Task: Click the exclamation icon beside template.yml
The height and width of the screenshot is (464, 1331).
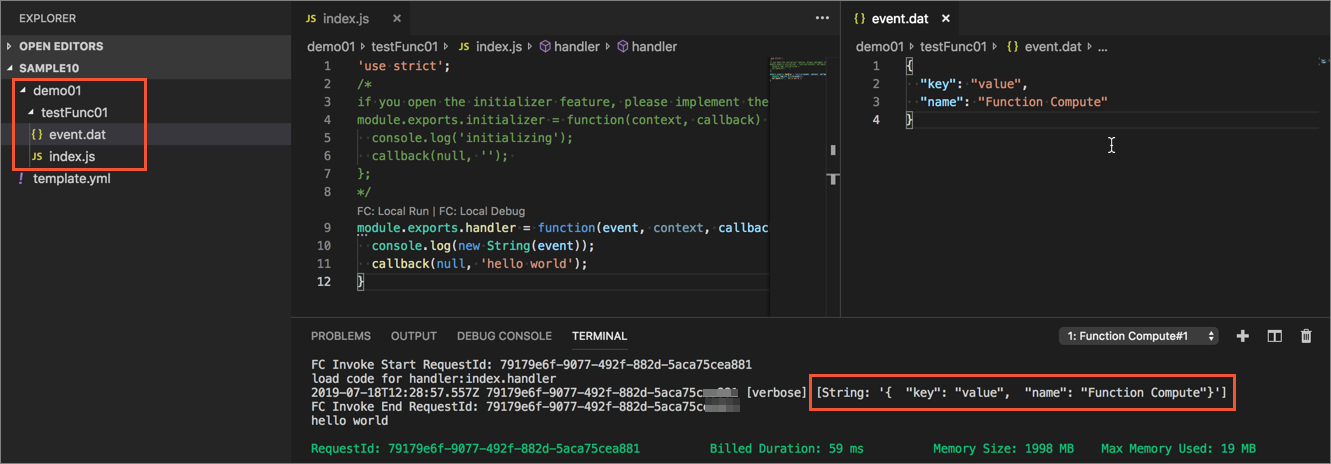Action: pyautogui.click(x=21, y=179)
